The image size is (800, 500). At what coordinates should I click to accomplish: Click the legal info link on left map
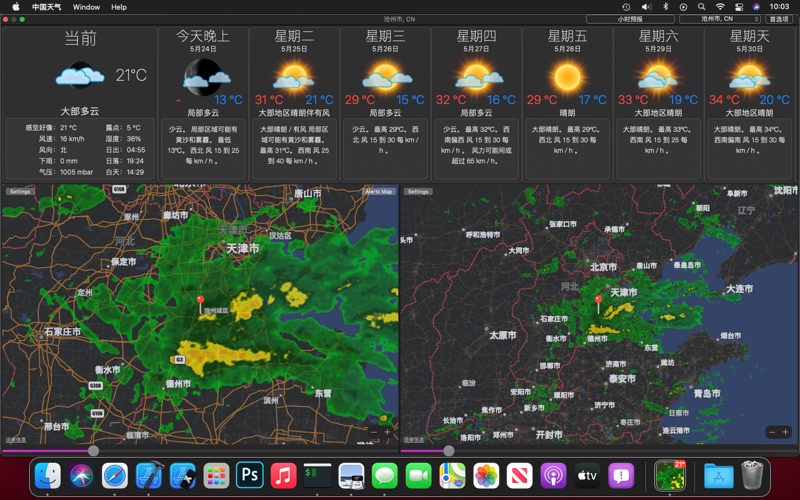click(15, 440)
